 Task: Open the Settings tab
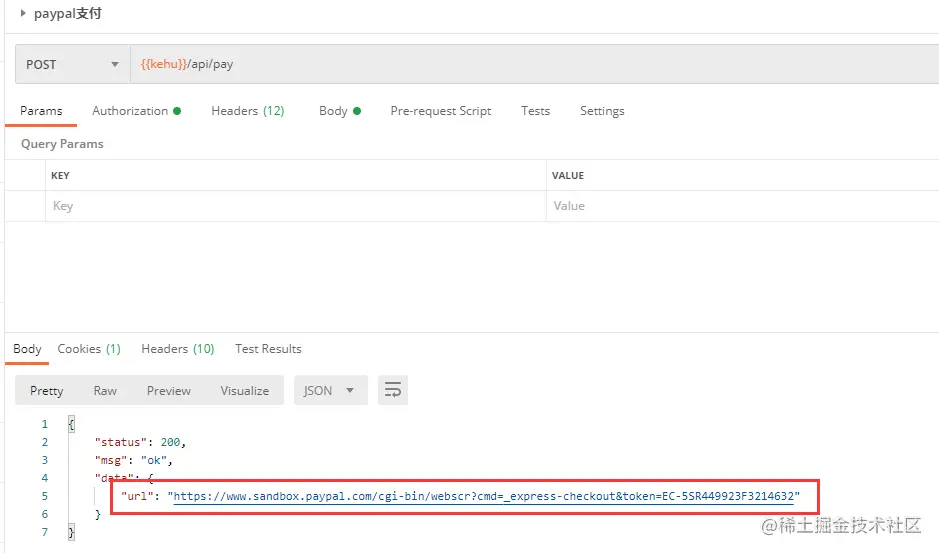click(x=602, y=111)
